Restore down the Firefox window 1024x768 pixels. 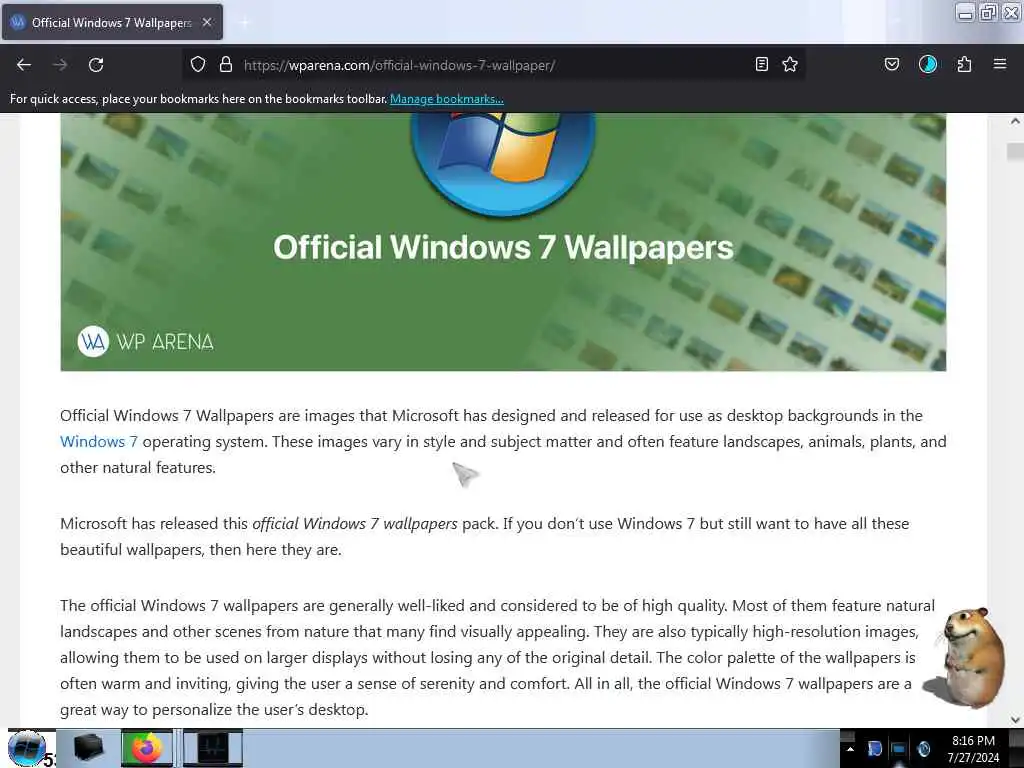pos(989,12)
